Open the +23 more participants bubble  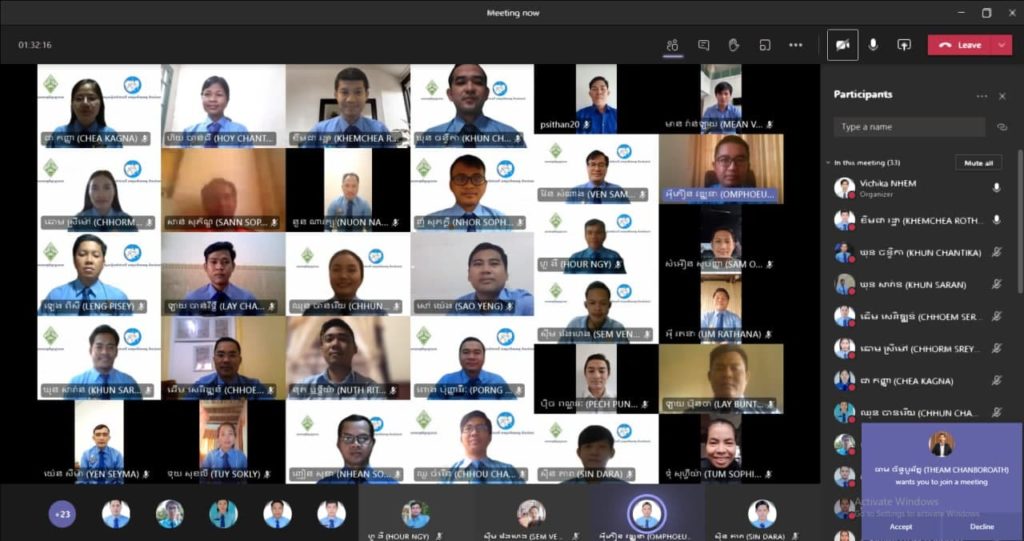tap(62, 514)
